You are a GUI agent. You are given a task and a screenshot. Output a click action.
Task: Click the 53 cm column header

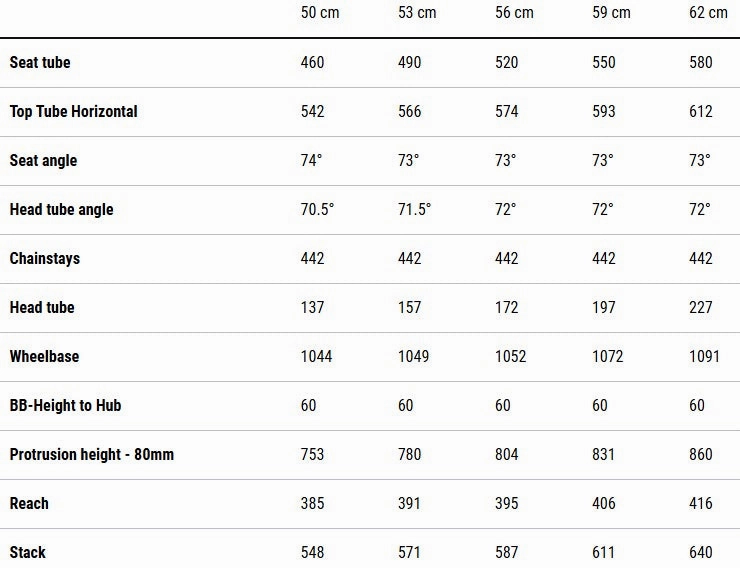(417, 13)
